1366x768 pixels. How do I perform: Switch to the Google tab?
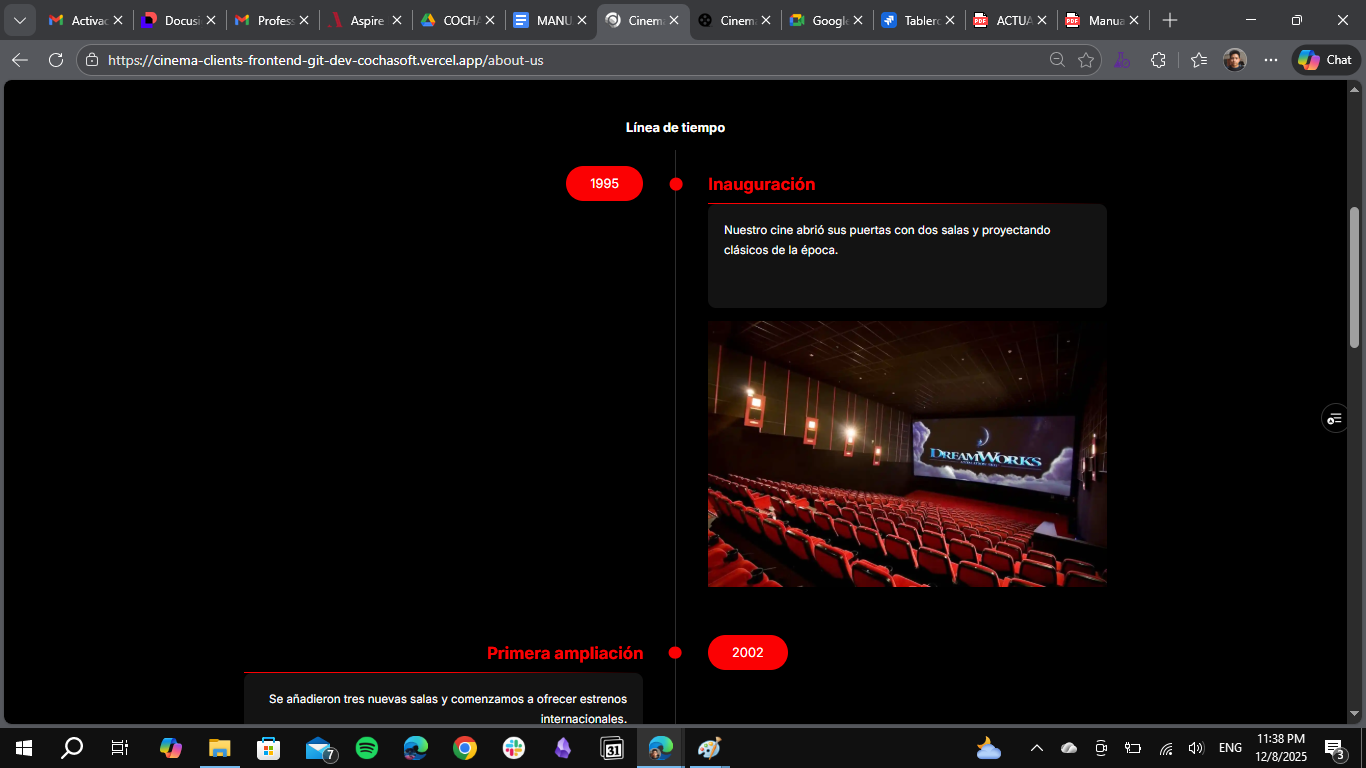pyautogui.click(x=826, y=19)
